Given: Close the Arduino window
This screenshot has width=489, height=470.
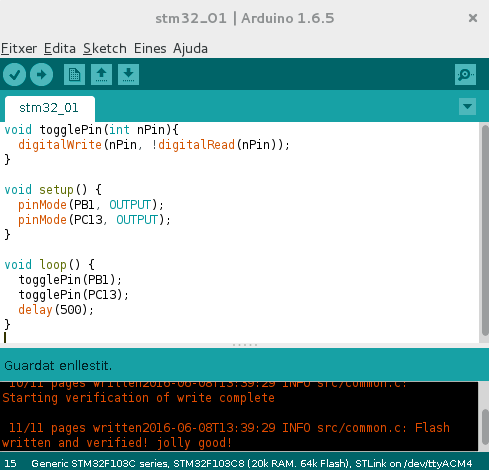Looking at the screenshot, I should point(473,18).
